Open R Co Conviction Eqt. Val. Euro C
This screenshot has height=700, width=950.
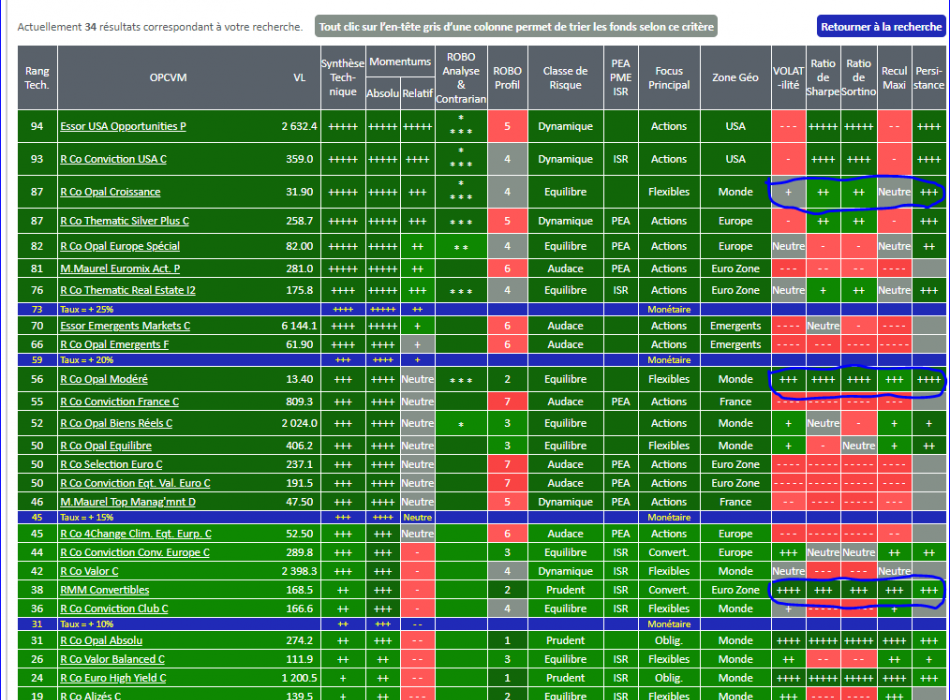[x=135, y=483]
